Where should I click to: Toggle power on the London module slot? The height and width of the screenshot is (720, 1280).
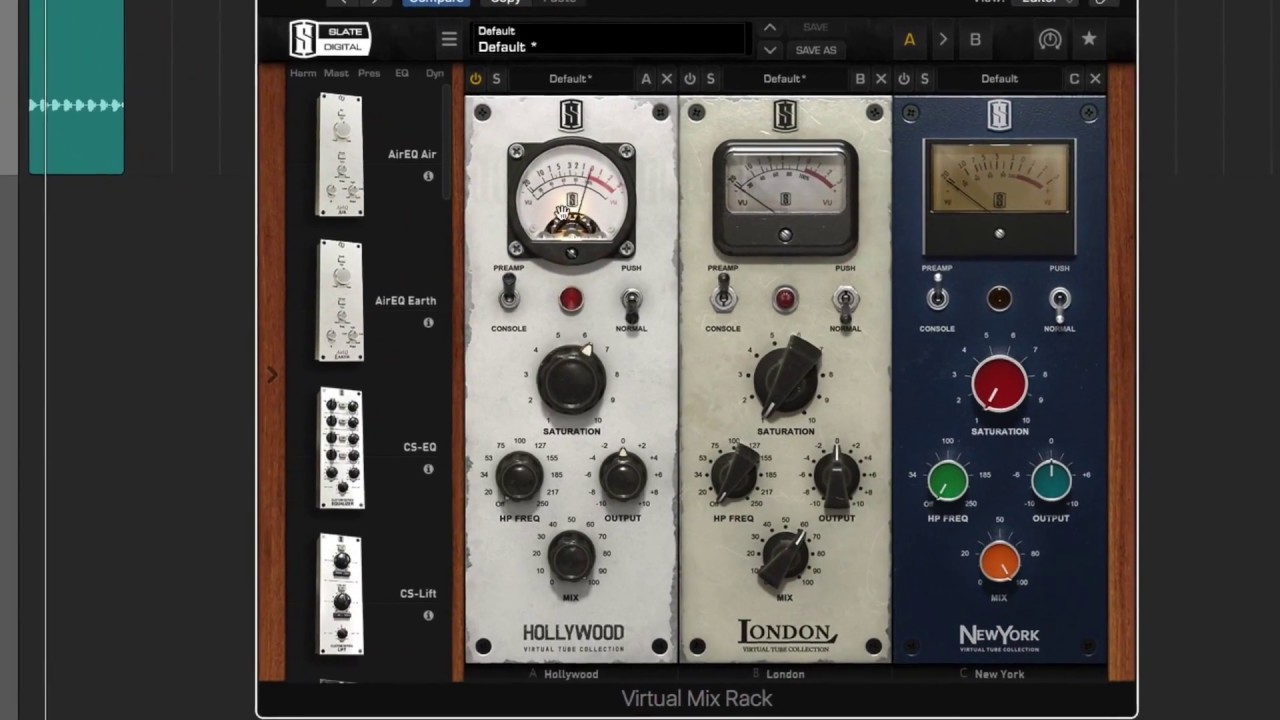point(689,79)
